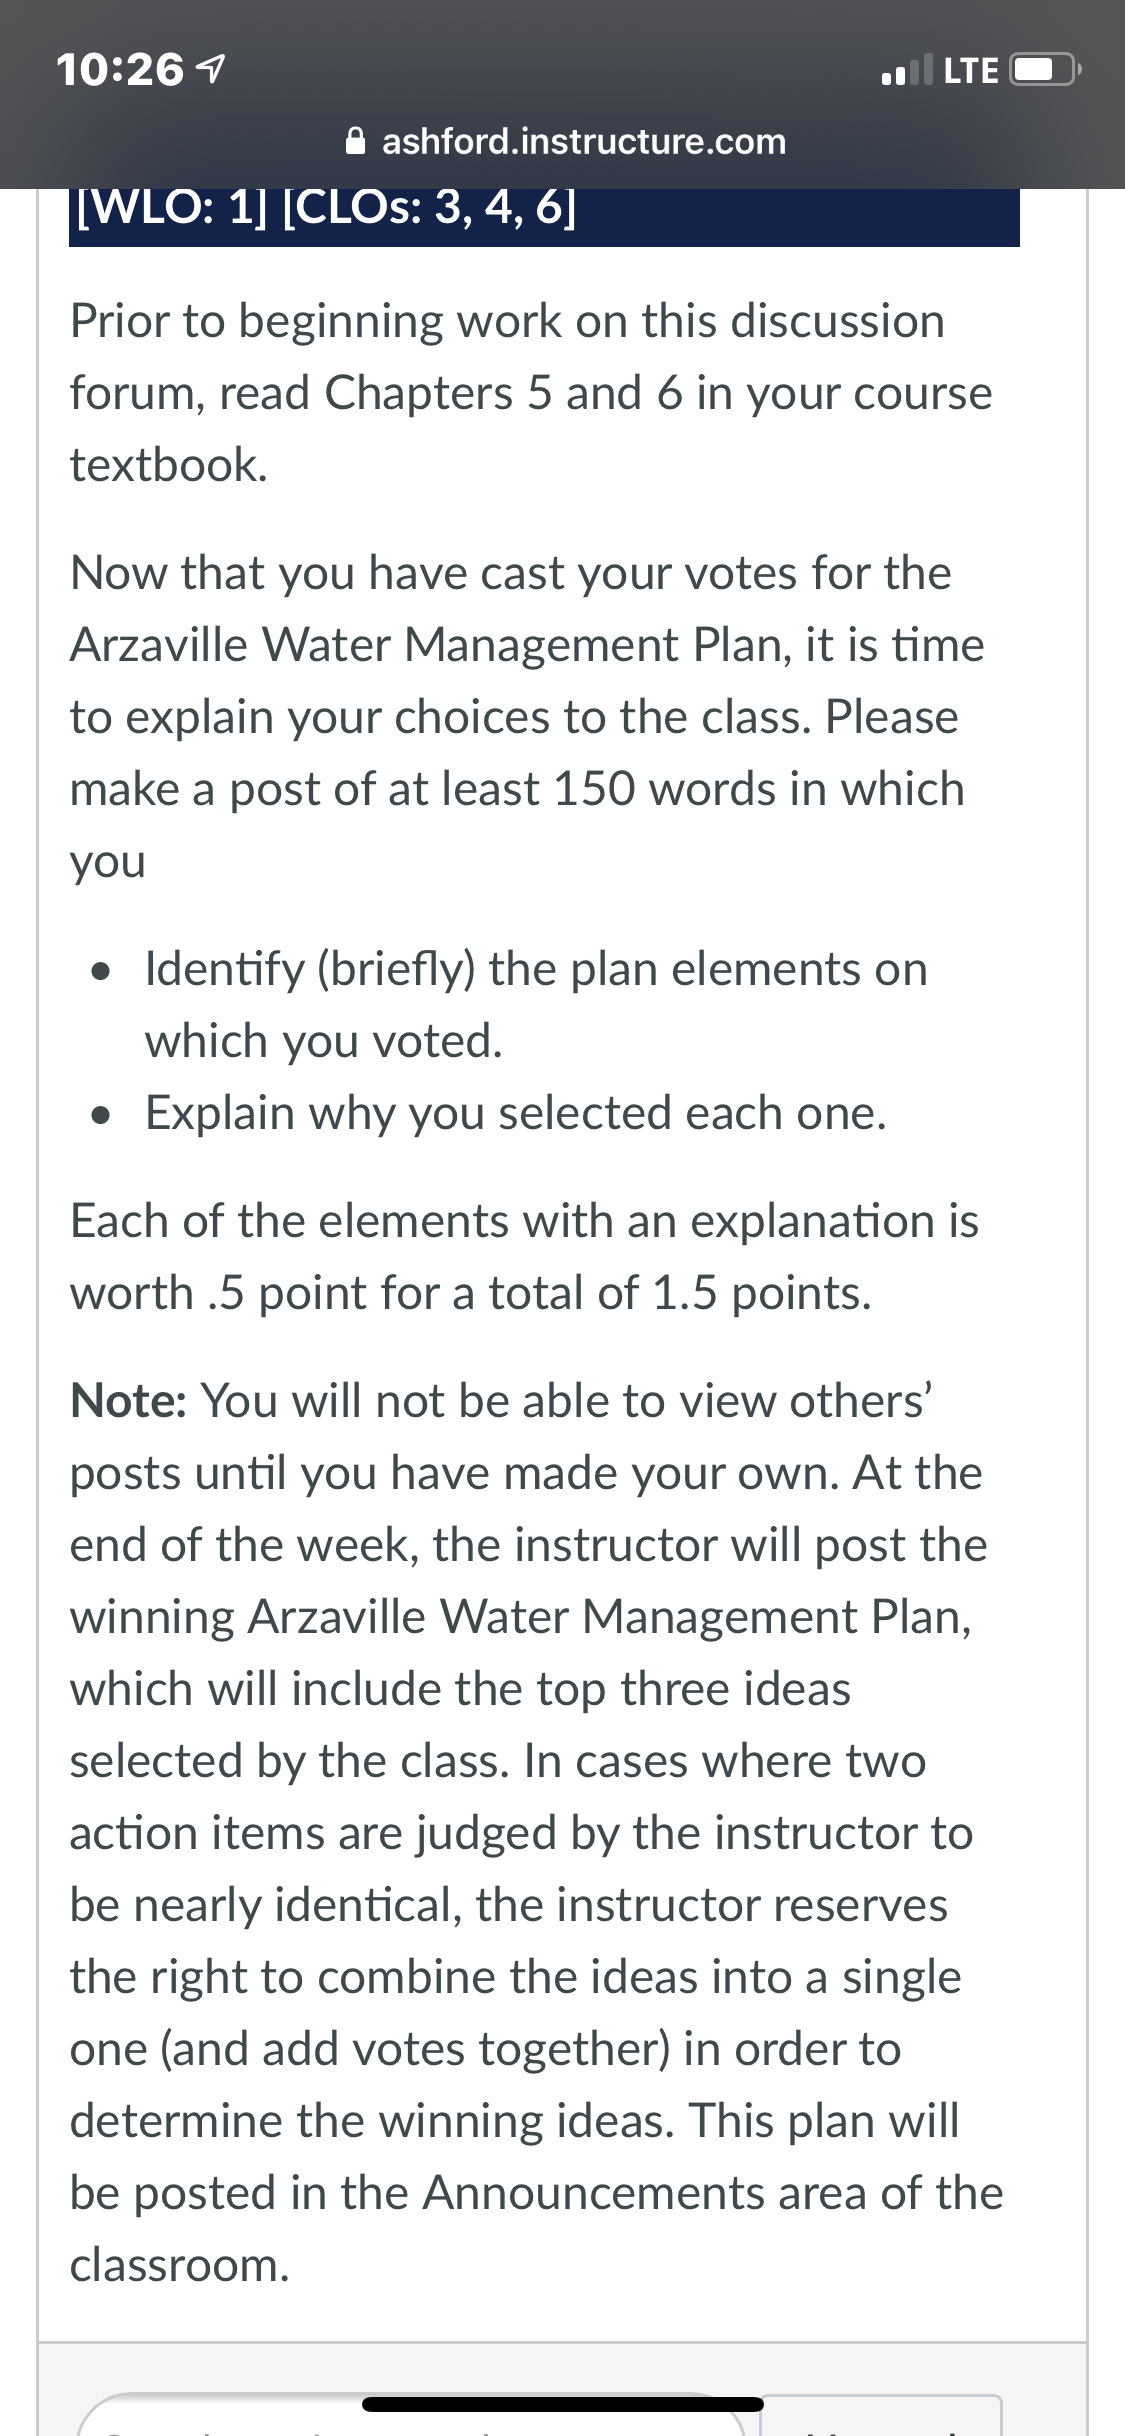This screenshot has height=2436, width=1125.
Task: Tap the bullet before 'Identify (briefly)'
Action: click(98, 971)
